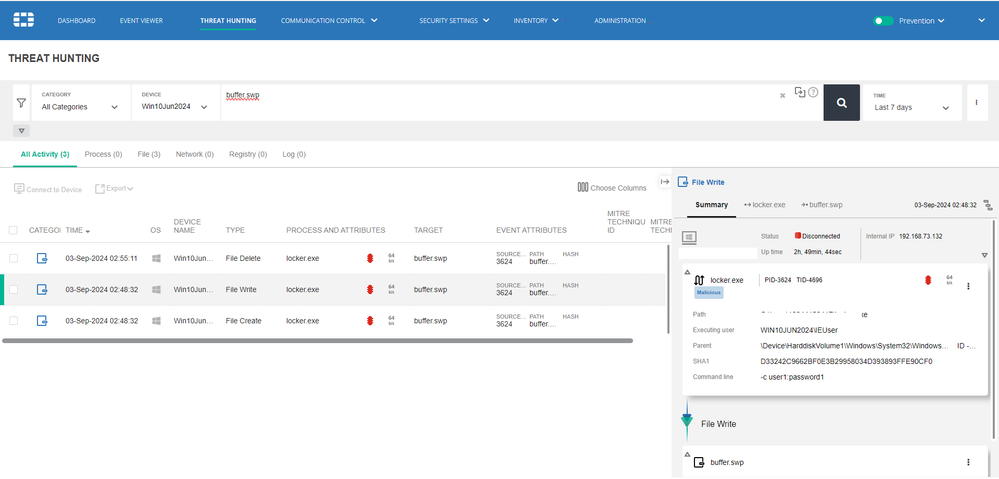The image size is (999, 479).
Task: Open the query help question icon
Action: tap(813, 93)
